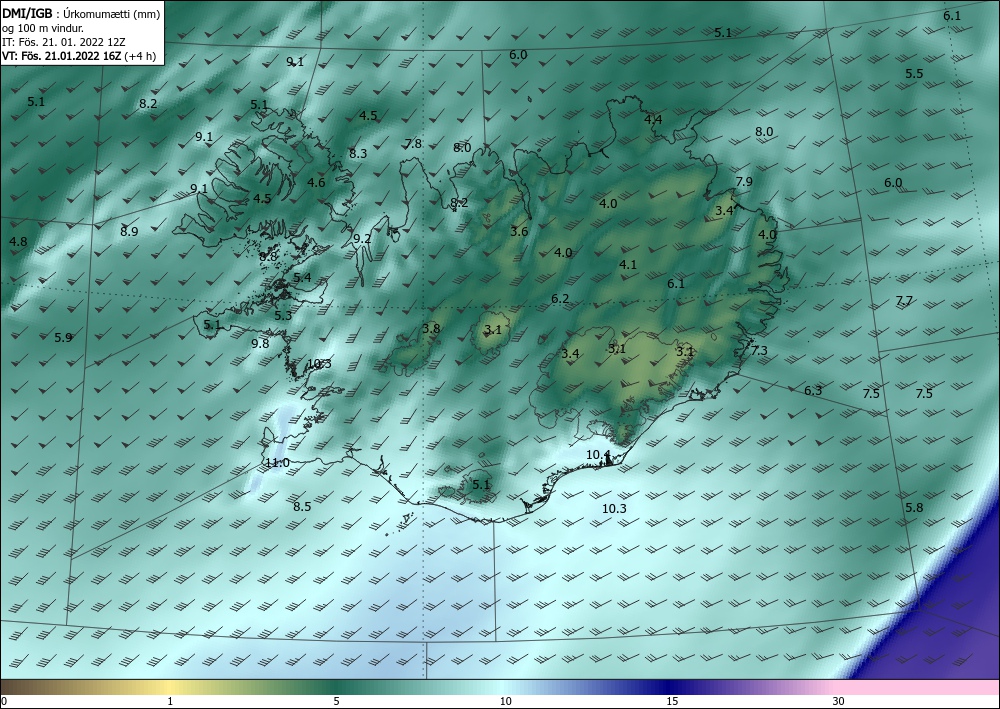Click the 5.9 value label
1000x709 pixels.
[x=63, y=338]
